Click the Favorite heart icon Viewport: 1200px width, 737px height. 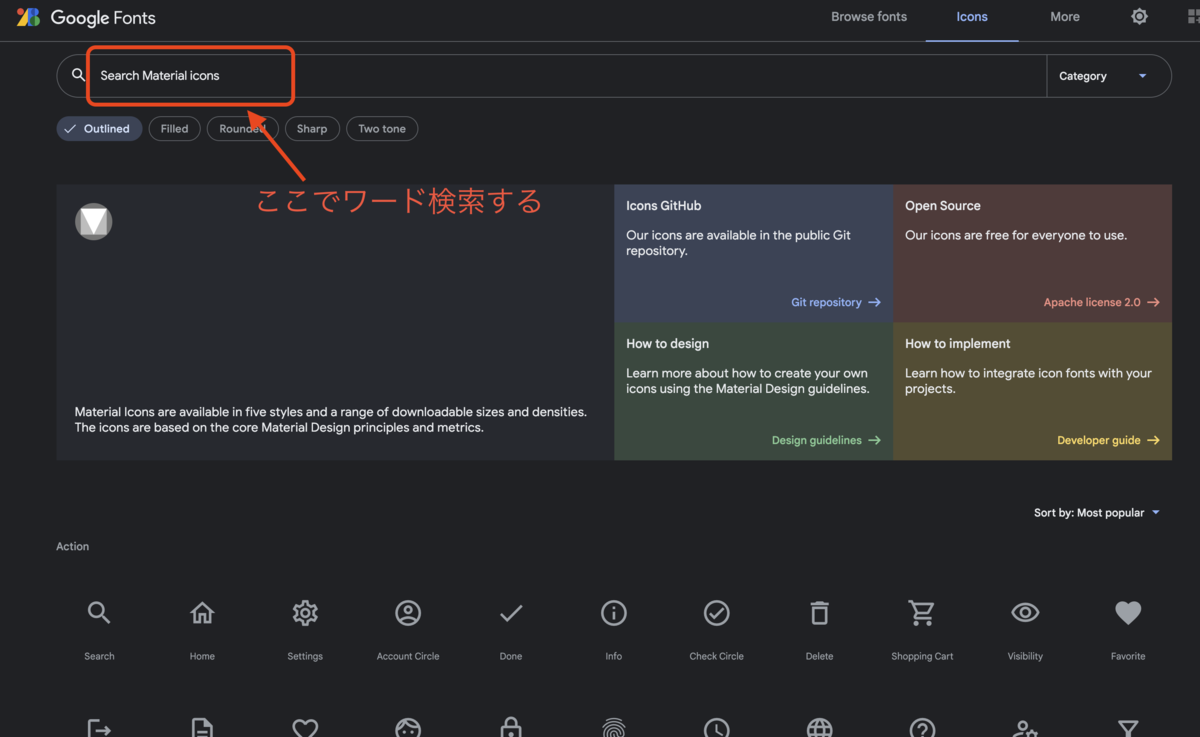(x=1128, y=613)
